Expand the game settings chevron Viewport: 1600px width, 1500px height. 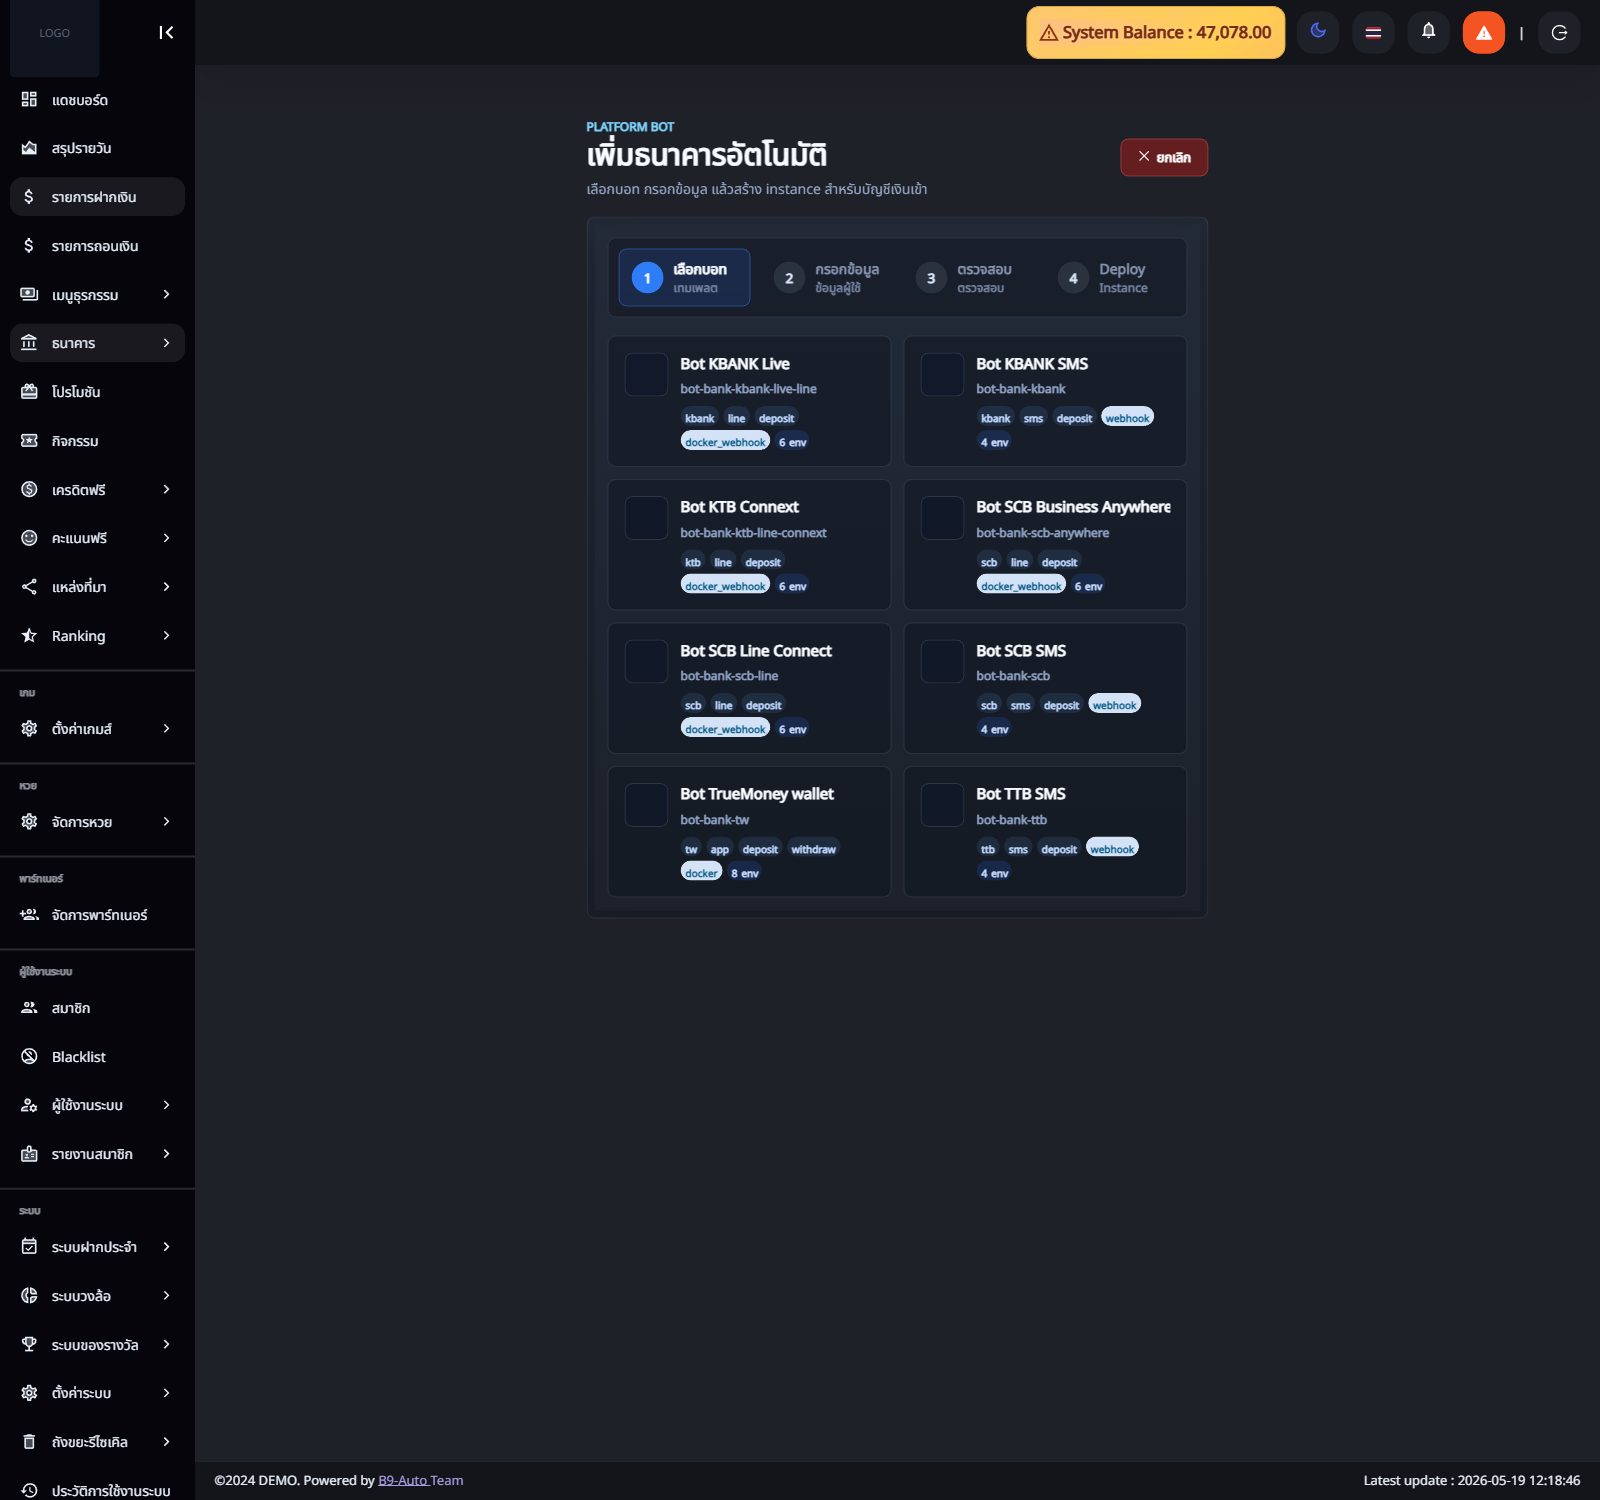(x=166, y=729)
